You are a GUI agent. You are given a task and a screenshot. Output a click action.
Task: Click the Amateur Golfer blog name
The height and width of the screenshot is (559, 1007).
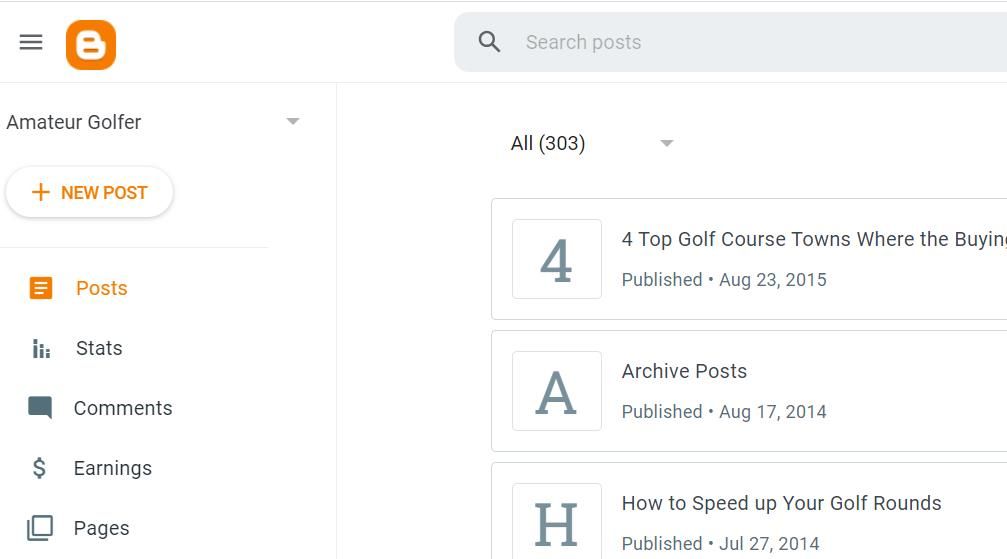click(74, 122)
